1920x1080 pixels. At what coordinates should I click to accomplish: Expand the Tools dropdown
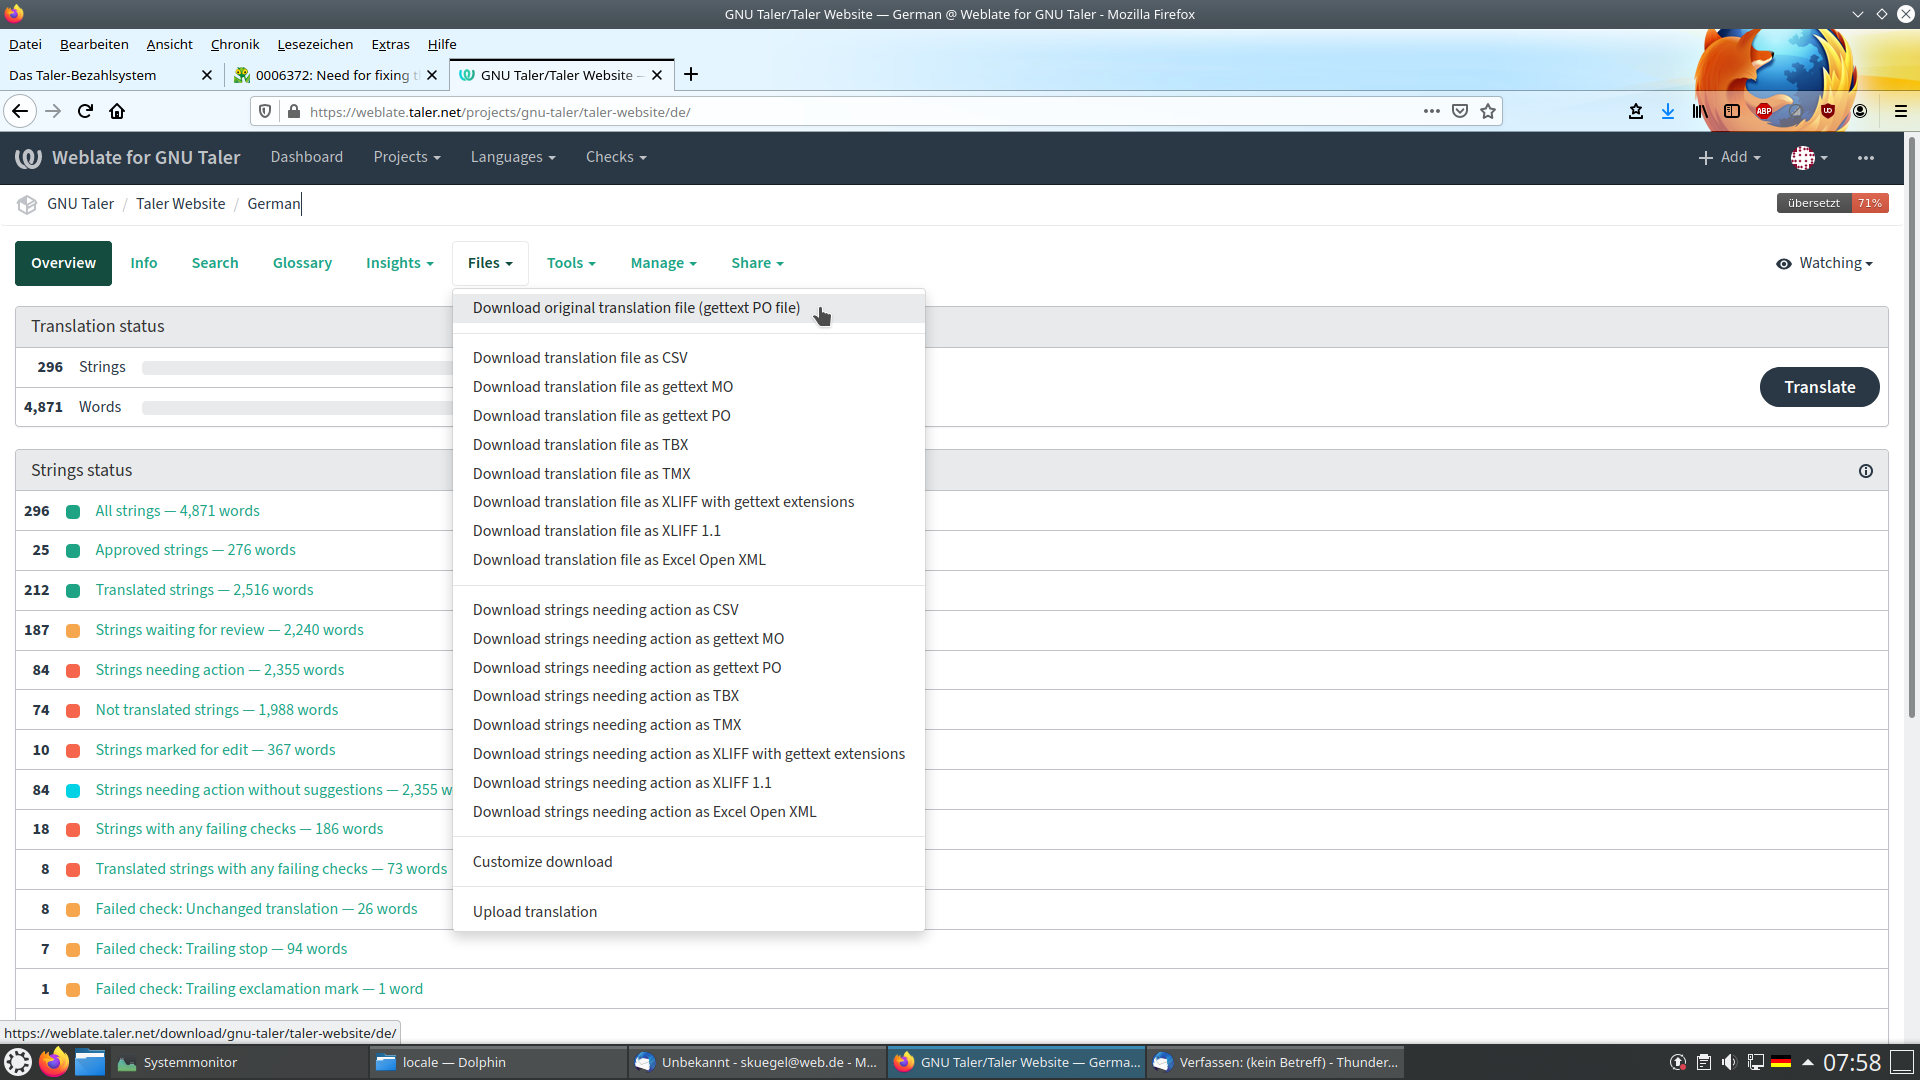pos(571,263)
